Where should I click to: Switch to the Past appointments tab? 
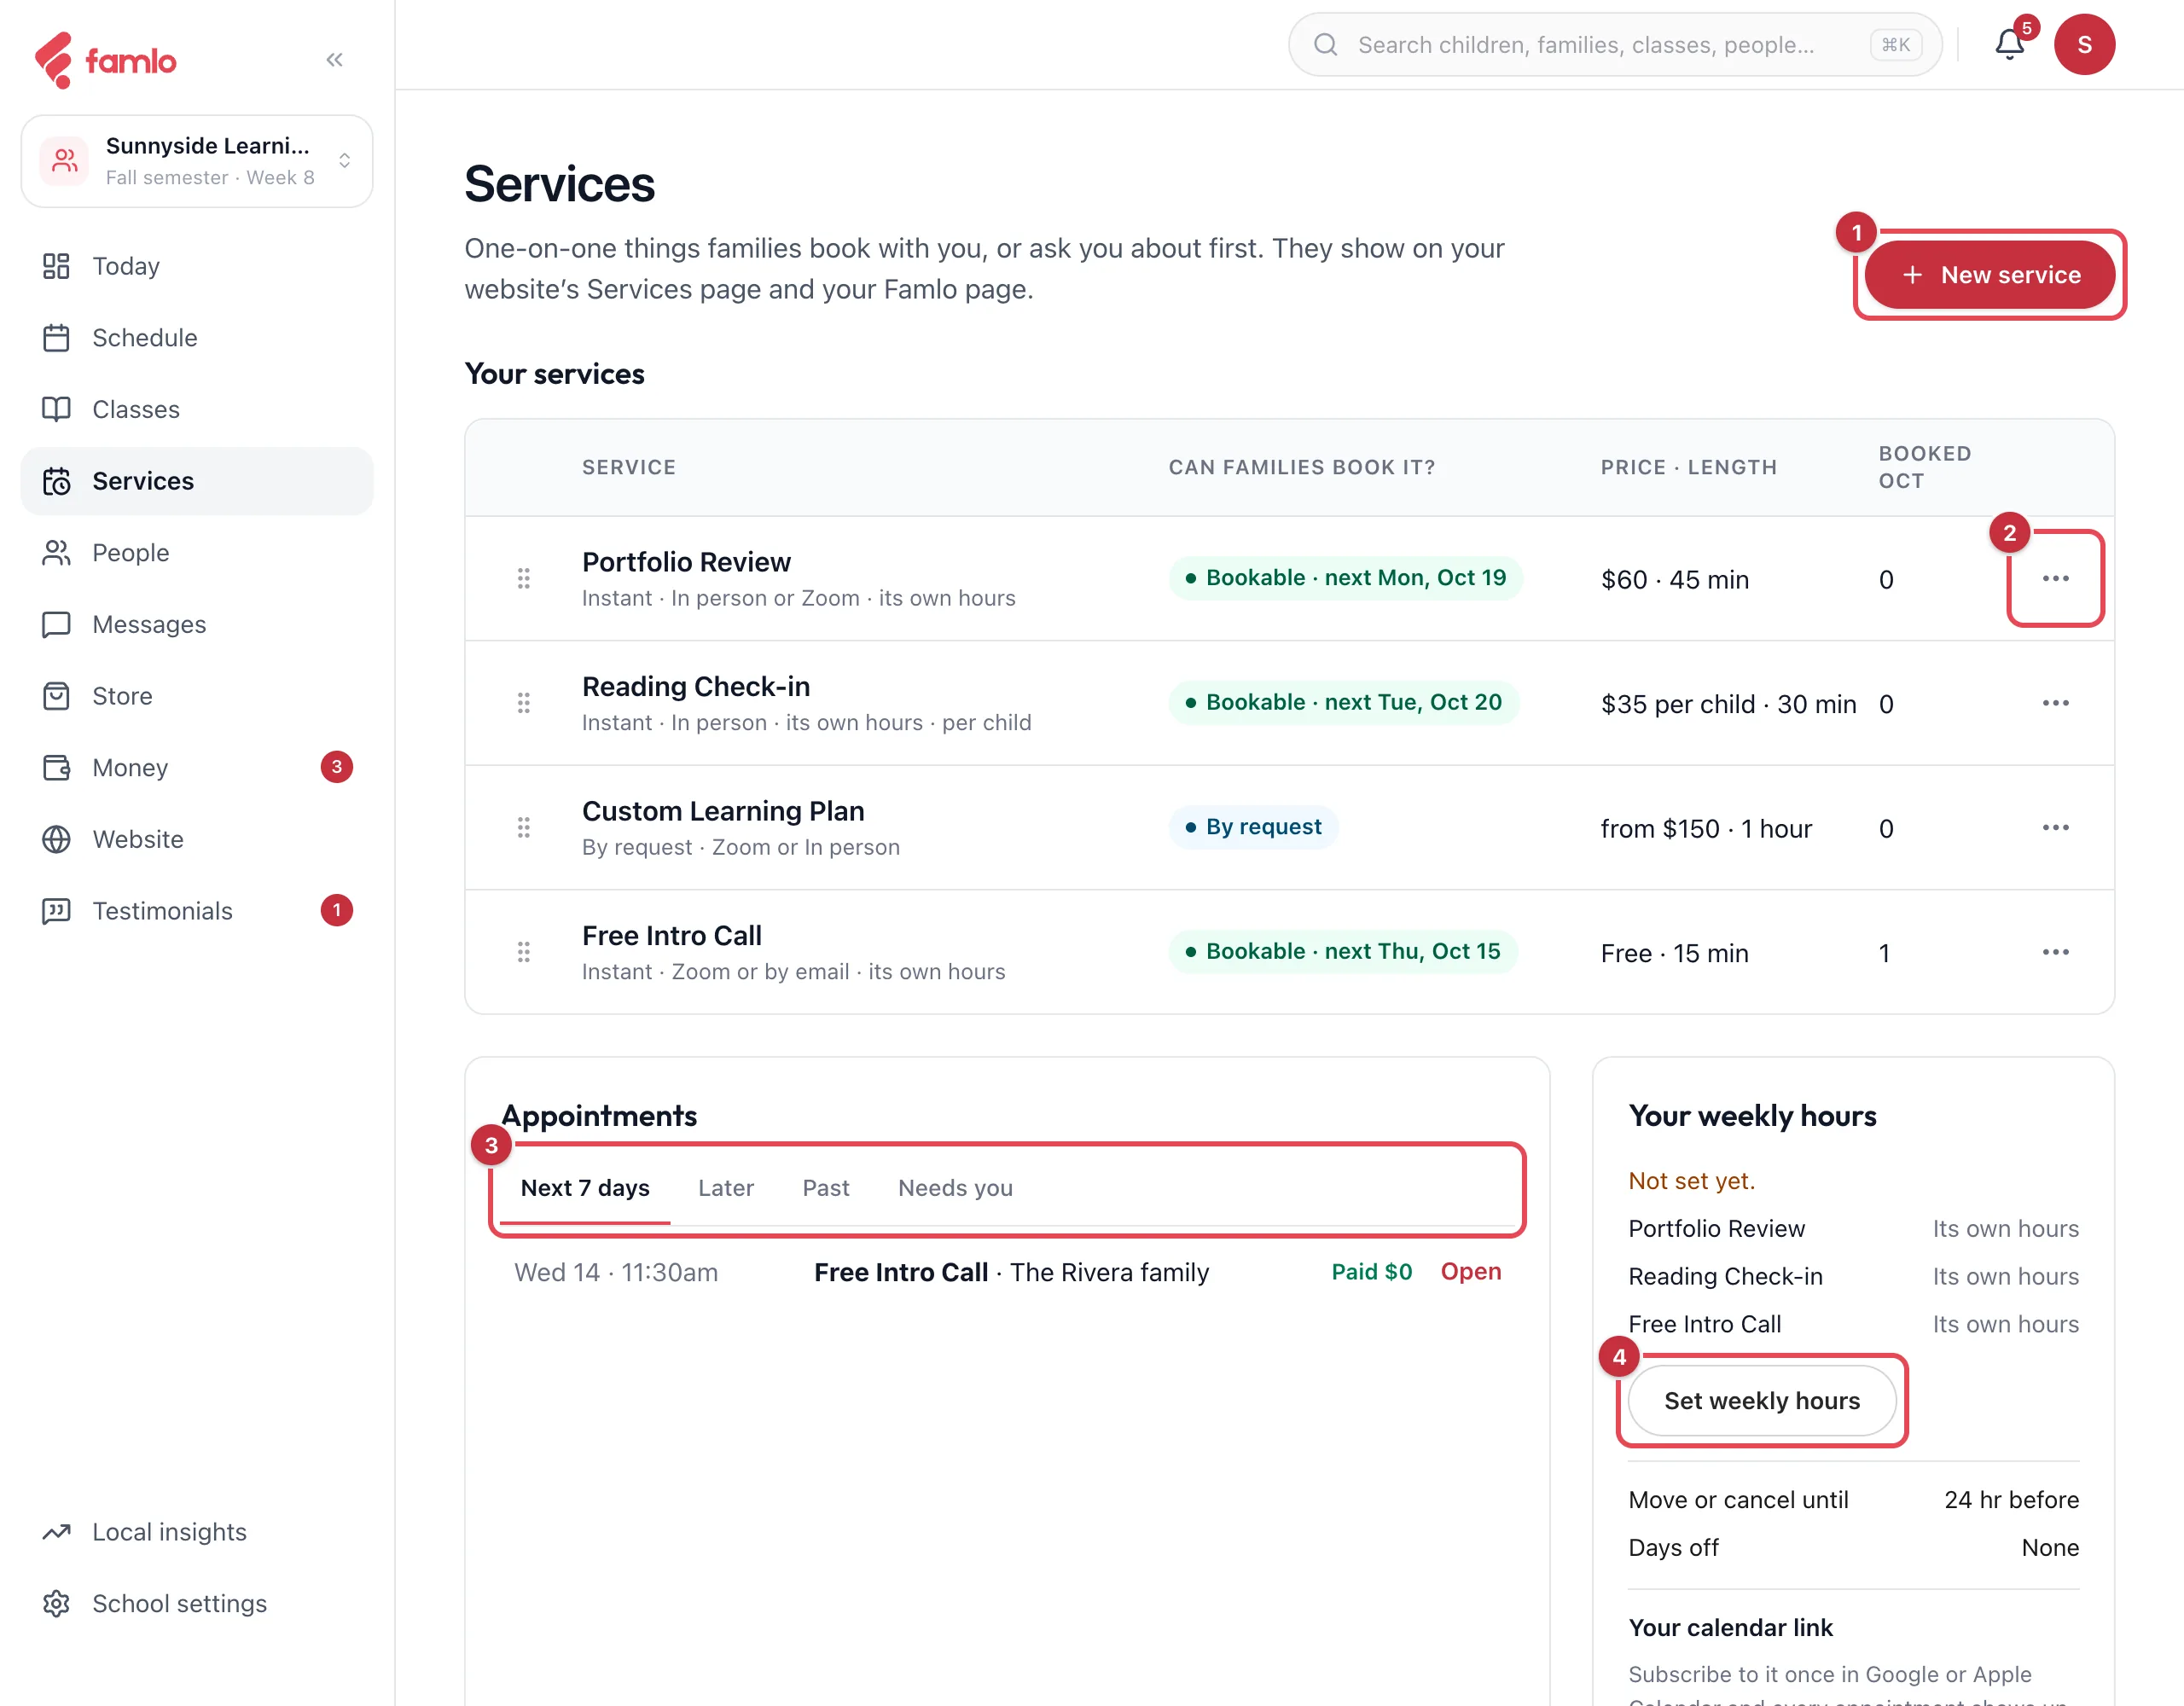click(x=826, y=1188)
